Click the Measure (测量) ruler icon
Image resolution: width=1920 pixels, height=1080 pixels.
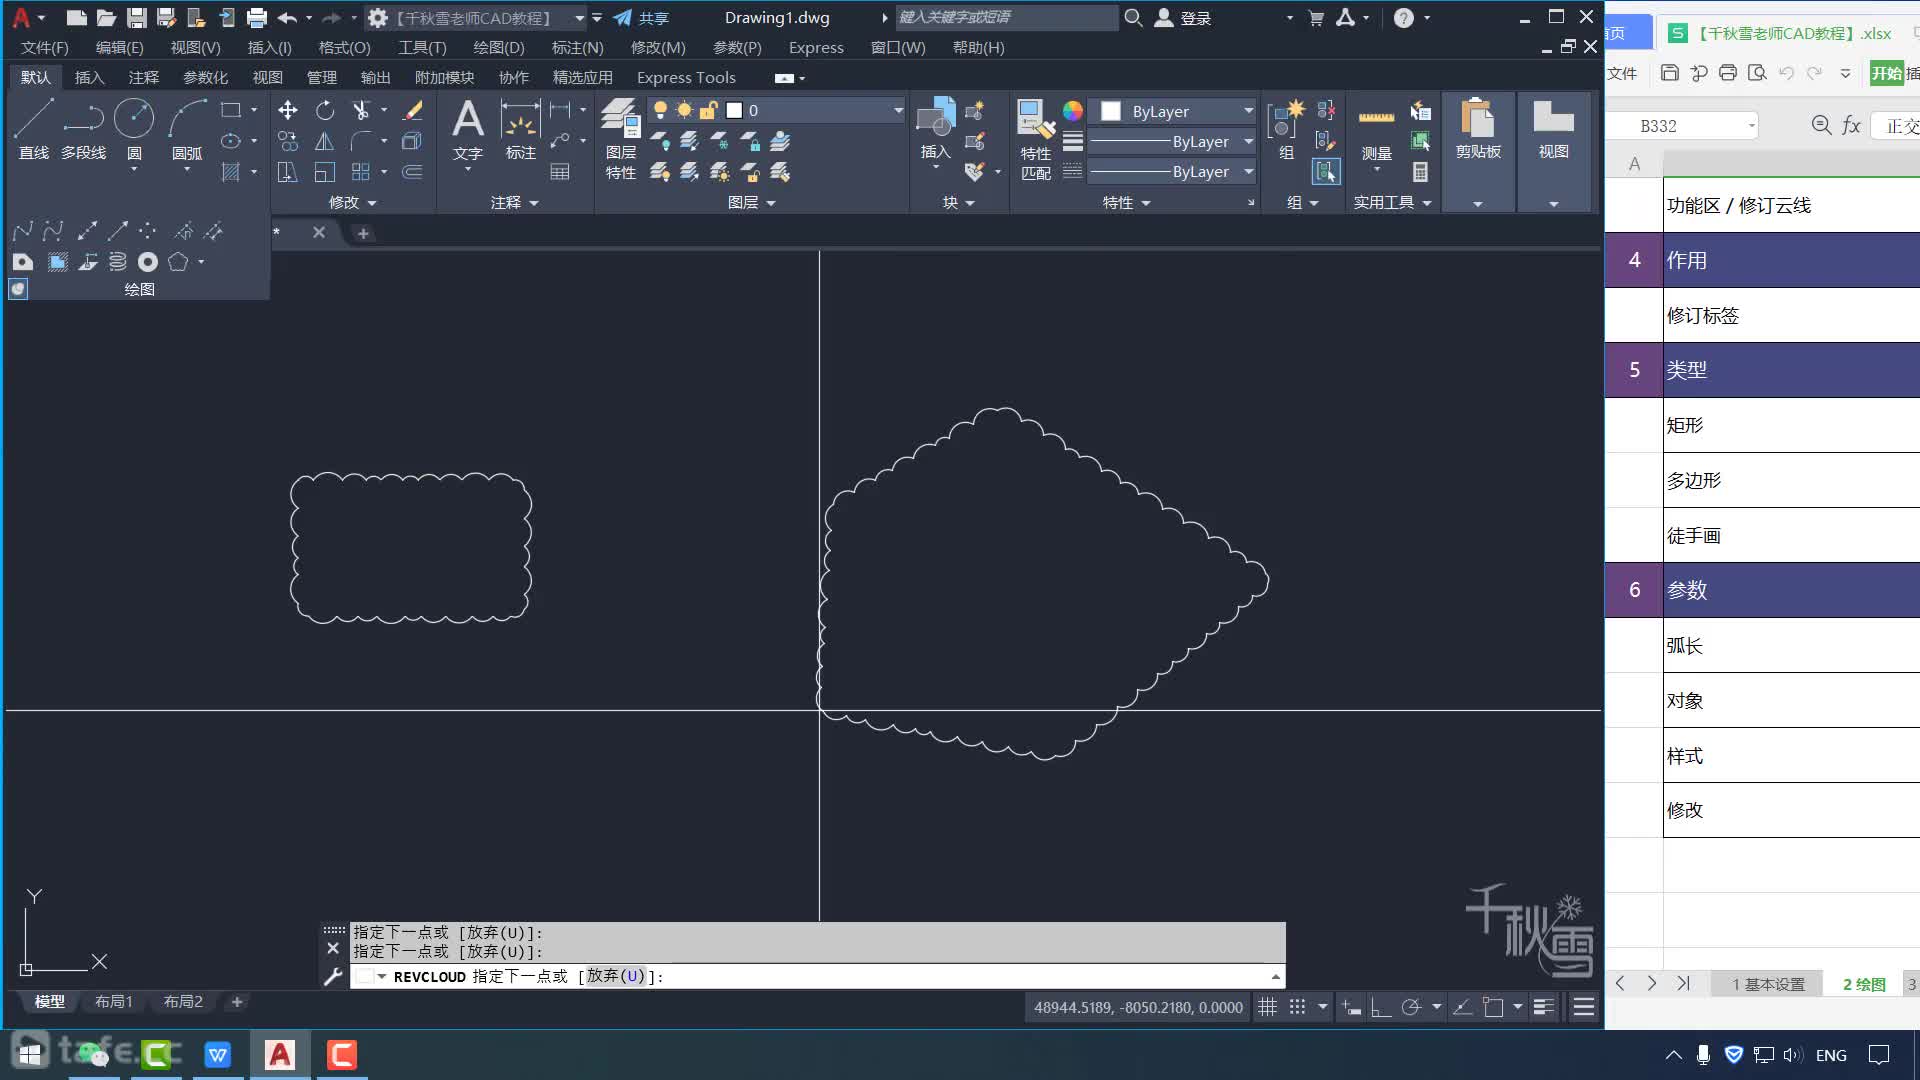pos(1376,130)
